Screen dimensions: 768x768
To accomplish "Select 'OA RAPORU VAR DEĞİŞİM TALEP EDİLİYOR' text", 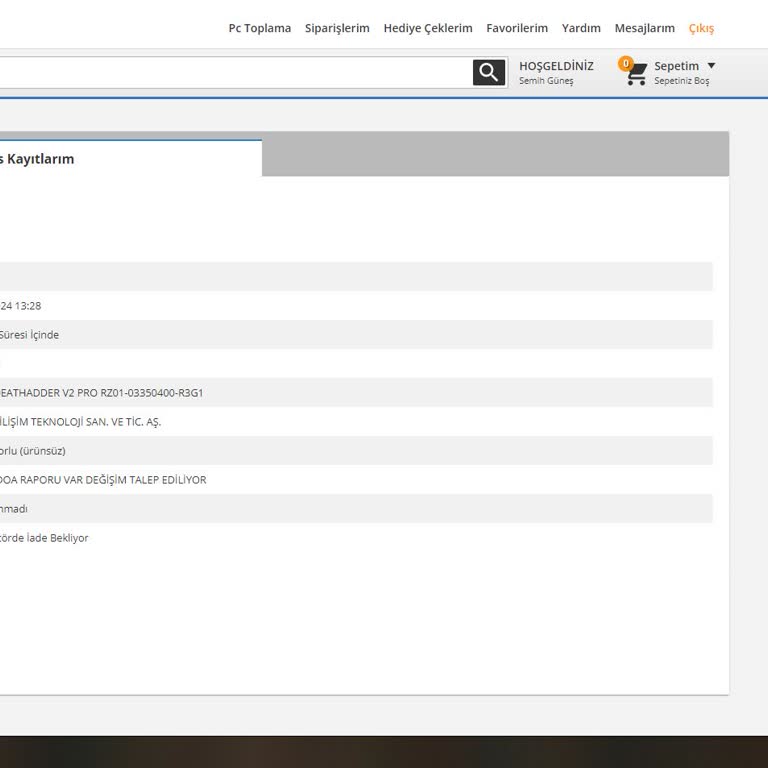I will [103, 480].
